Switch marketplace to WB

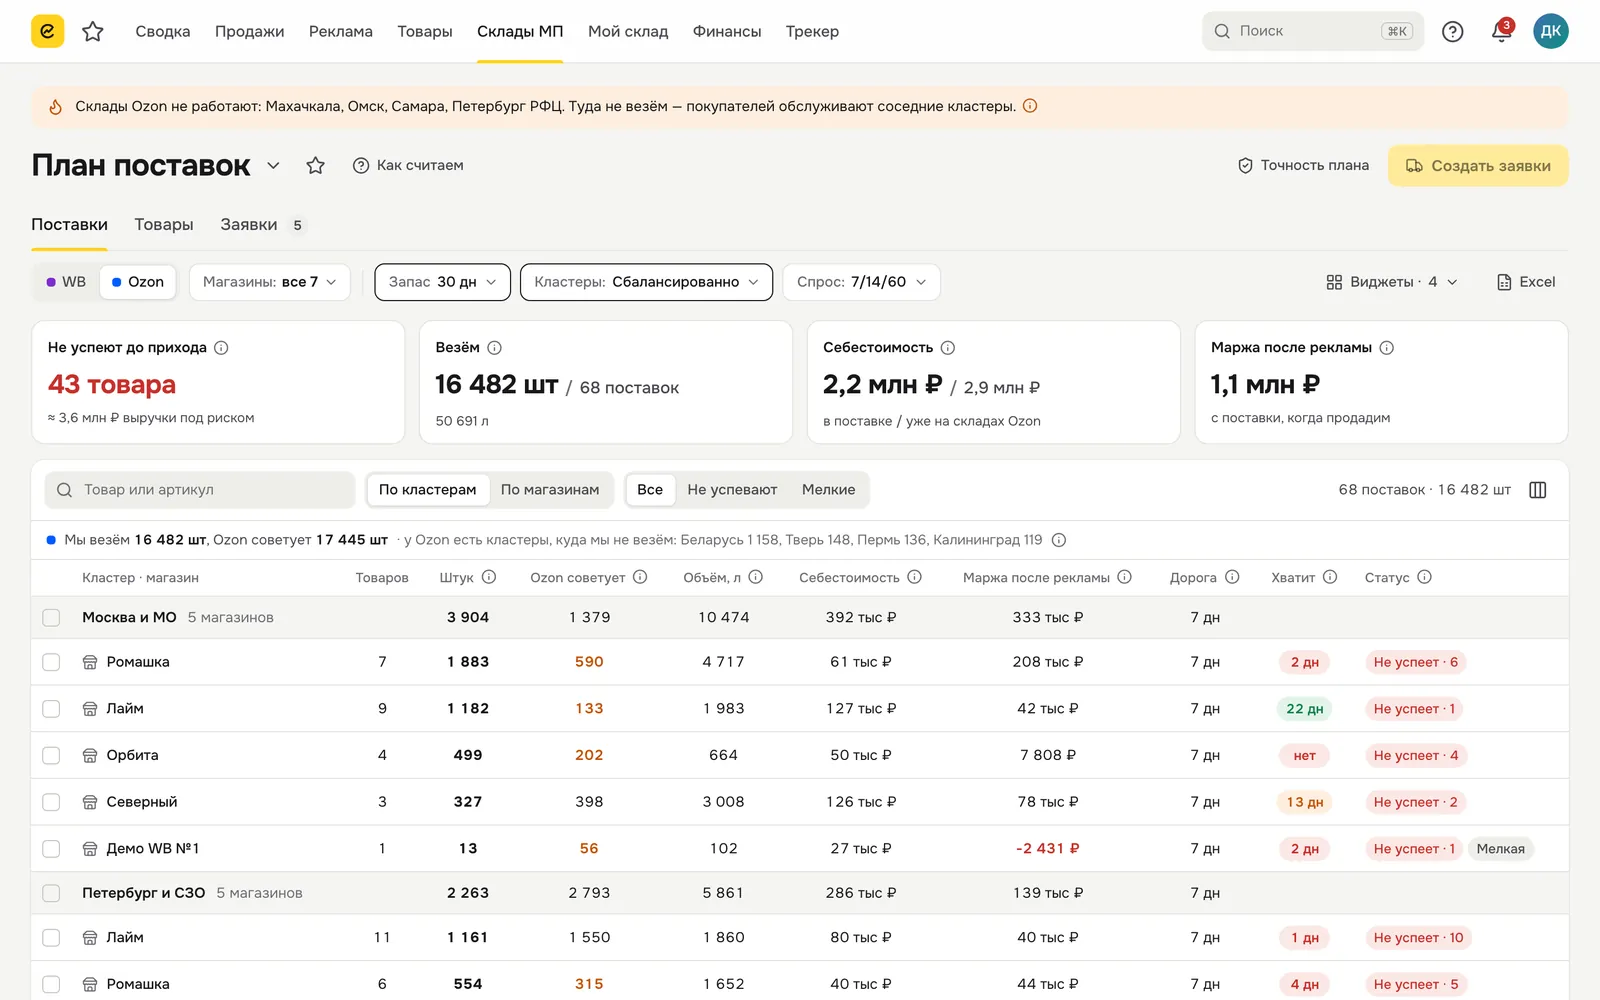point(66,282)
